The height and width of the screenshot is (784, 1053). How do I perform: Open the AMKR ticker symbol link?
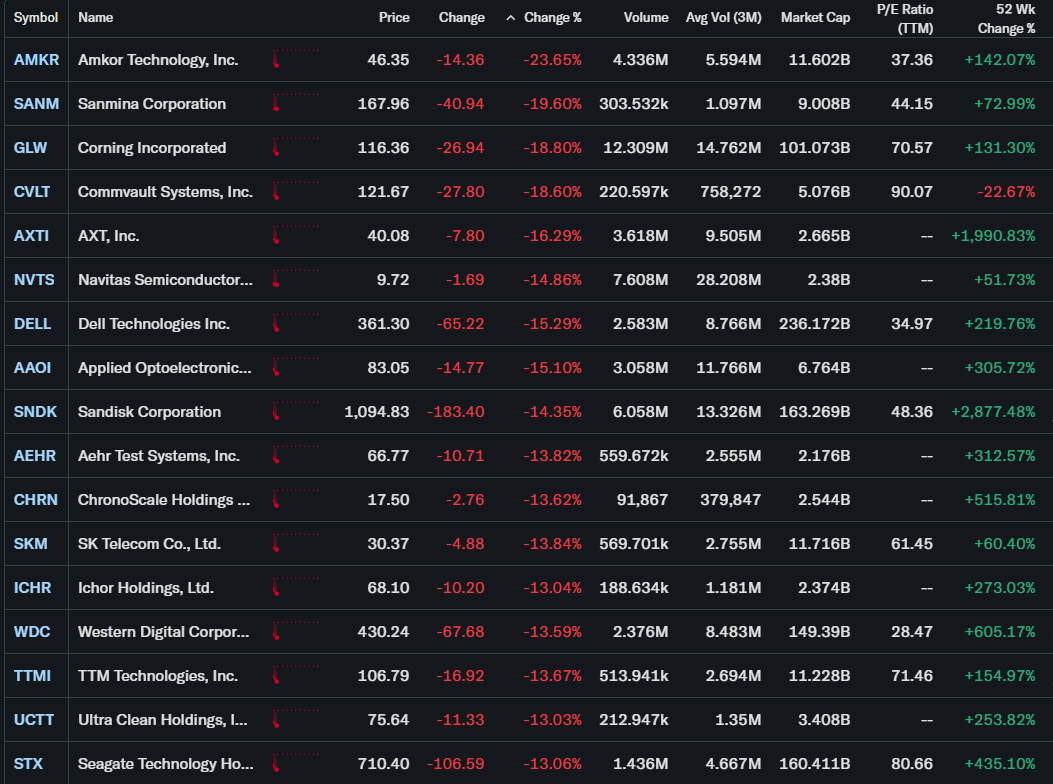pos(36,60)
